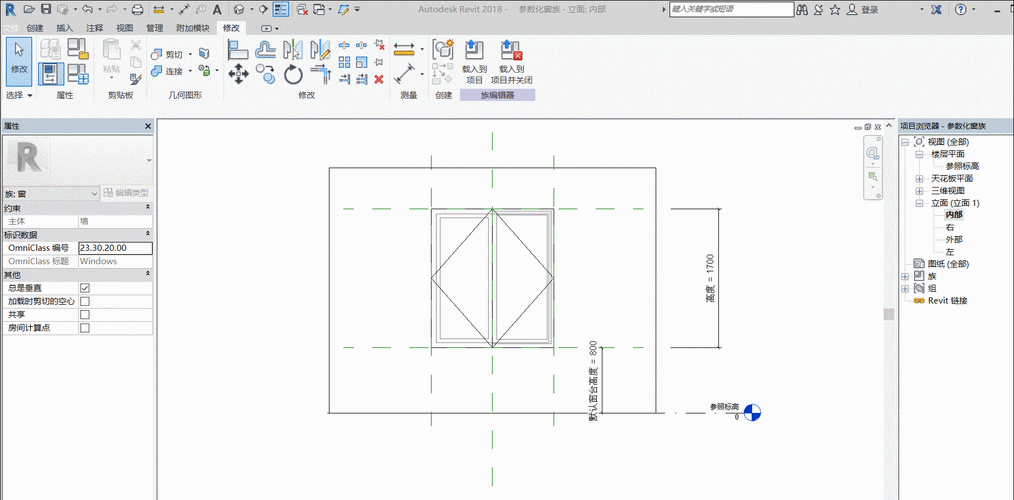Click the OmniClass 编号 input field
This screenshot has height=500, width=1014.
pyautogui.click(x=115, y=248)
